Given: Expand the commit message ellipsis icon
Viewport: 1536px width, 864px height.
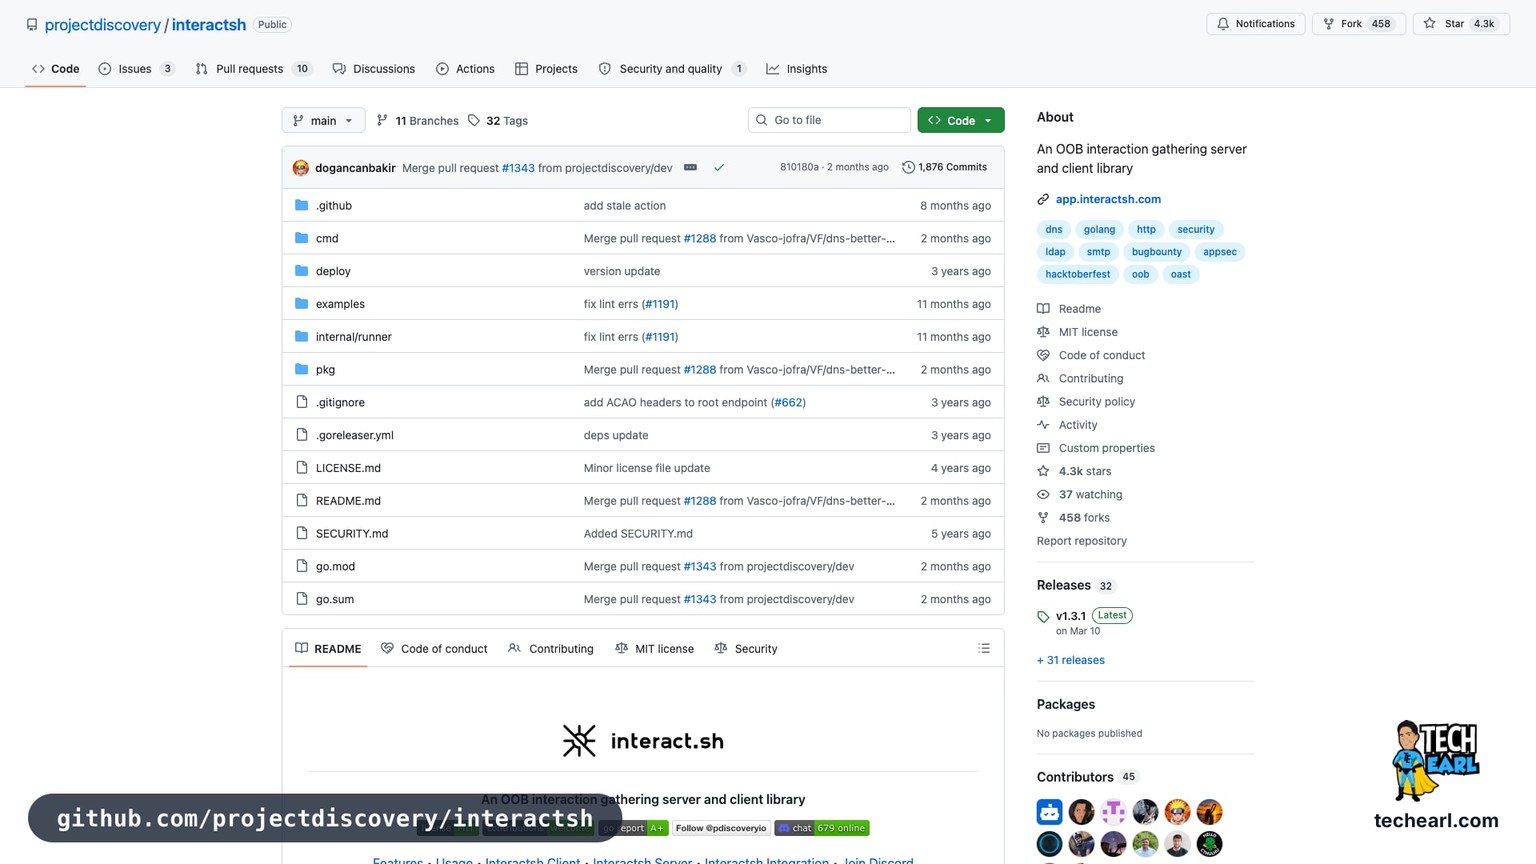Looking at the screenshot, I should [690, 167].
